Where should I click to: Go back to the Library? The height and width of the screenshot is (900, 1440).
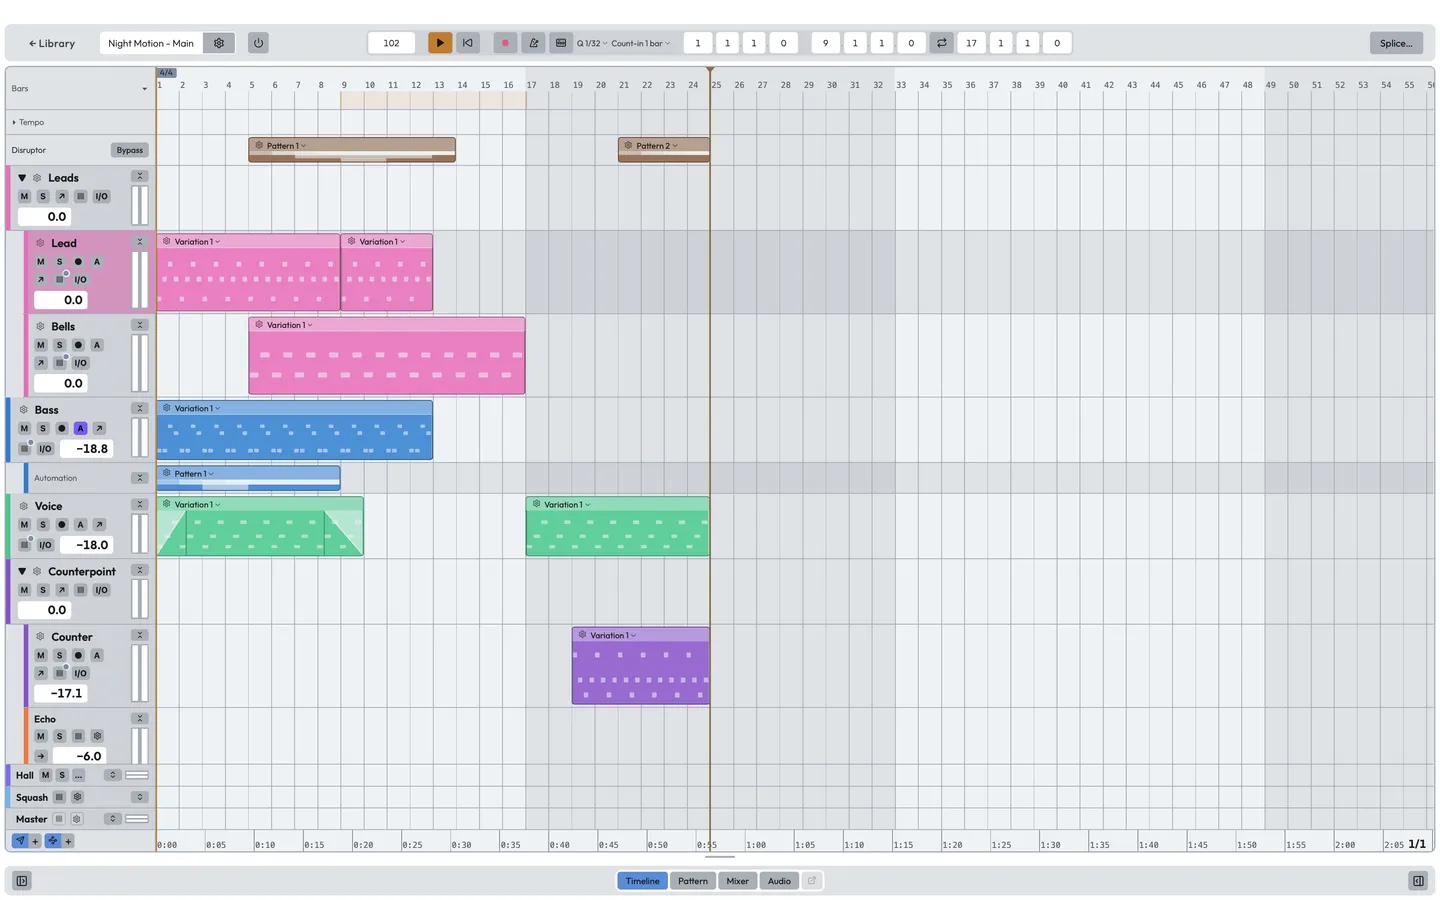tap(52, 43)
